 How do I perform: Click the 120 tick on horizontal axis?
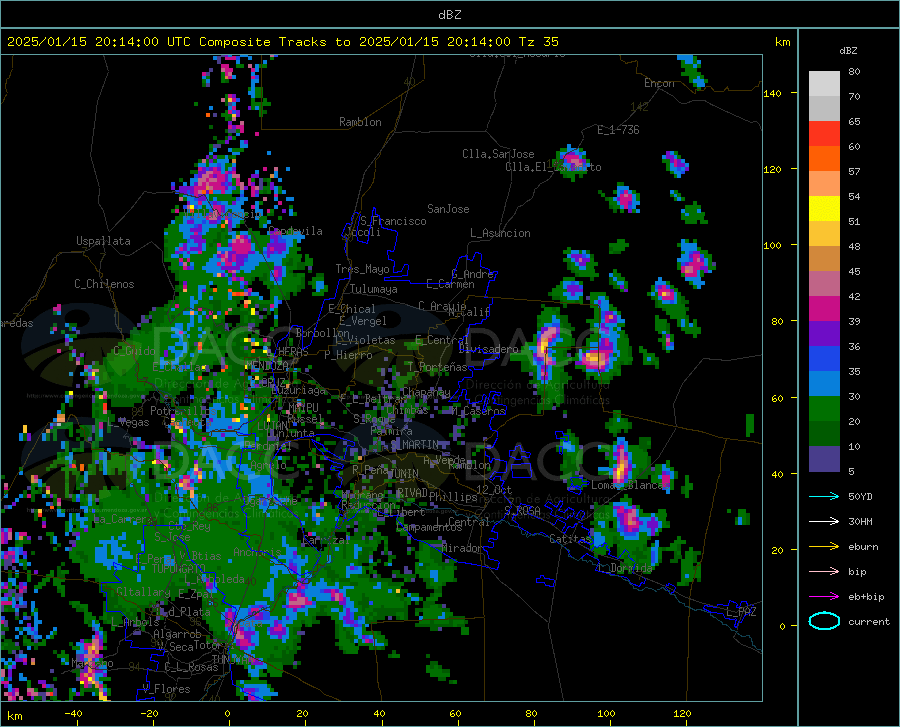pos(682,713)
